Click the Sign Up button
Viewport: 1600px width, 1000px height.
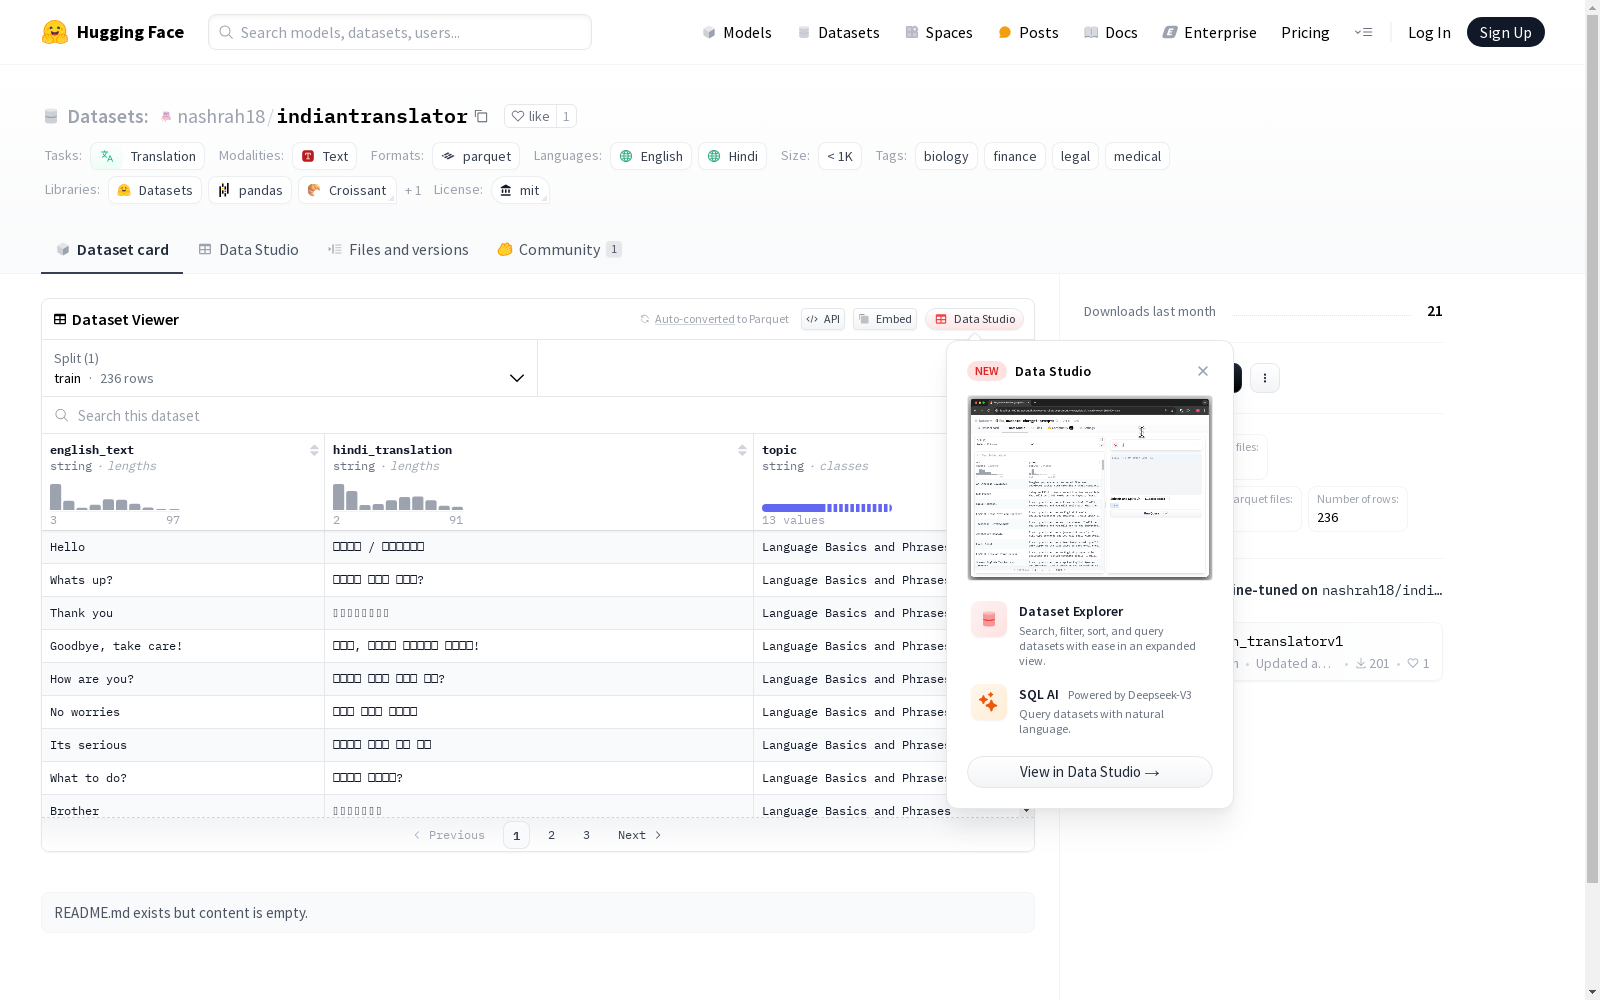1505,32
